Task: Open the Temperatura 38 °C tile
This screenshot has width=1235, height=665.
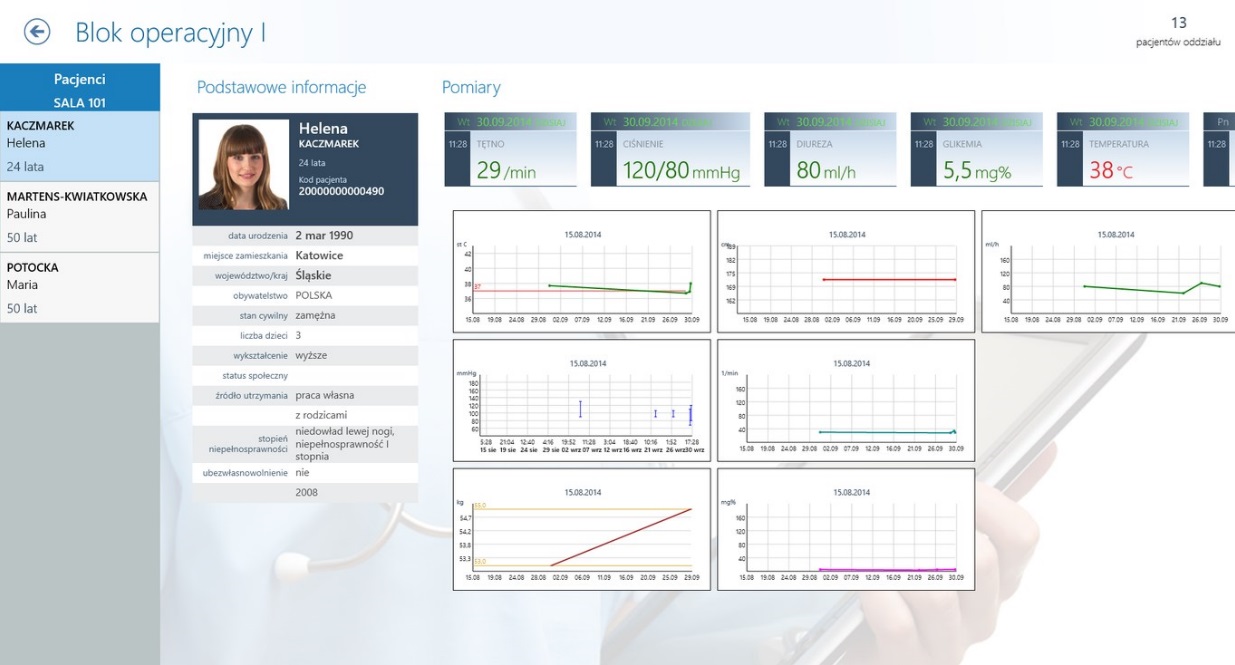Action: [1122, 149]
